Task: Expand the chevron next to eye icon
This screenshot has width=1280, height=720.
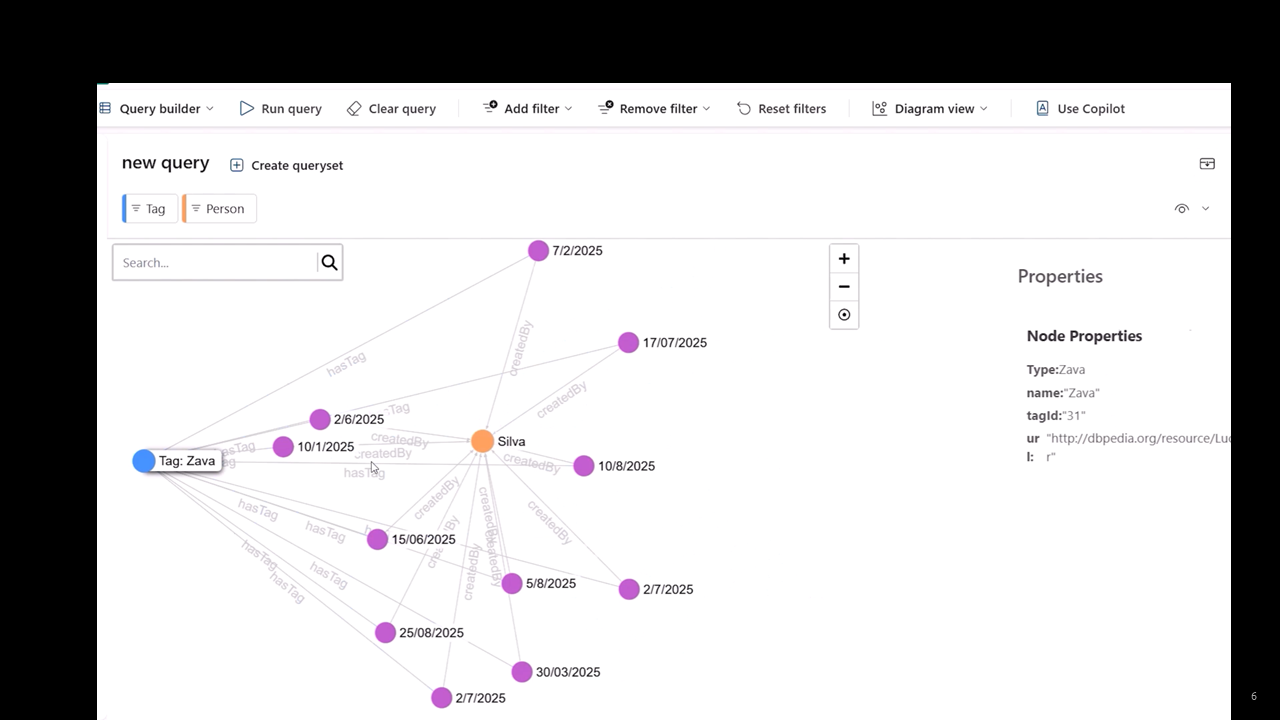Action: [1205, 209]
